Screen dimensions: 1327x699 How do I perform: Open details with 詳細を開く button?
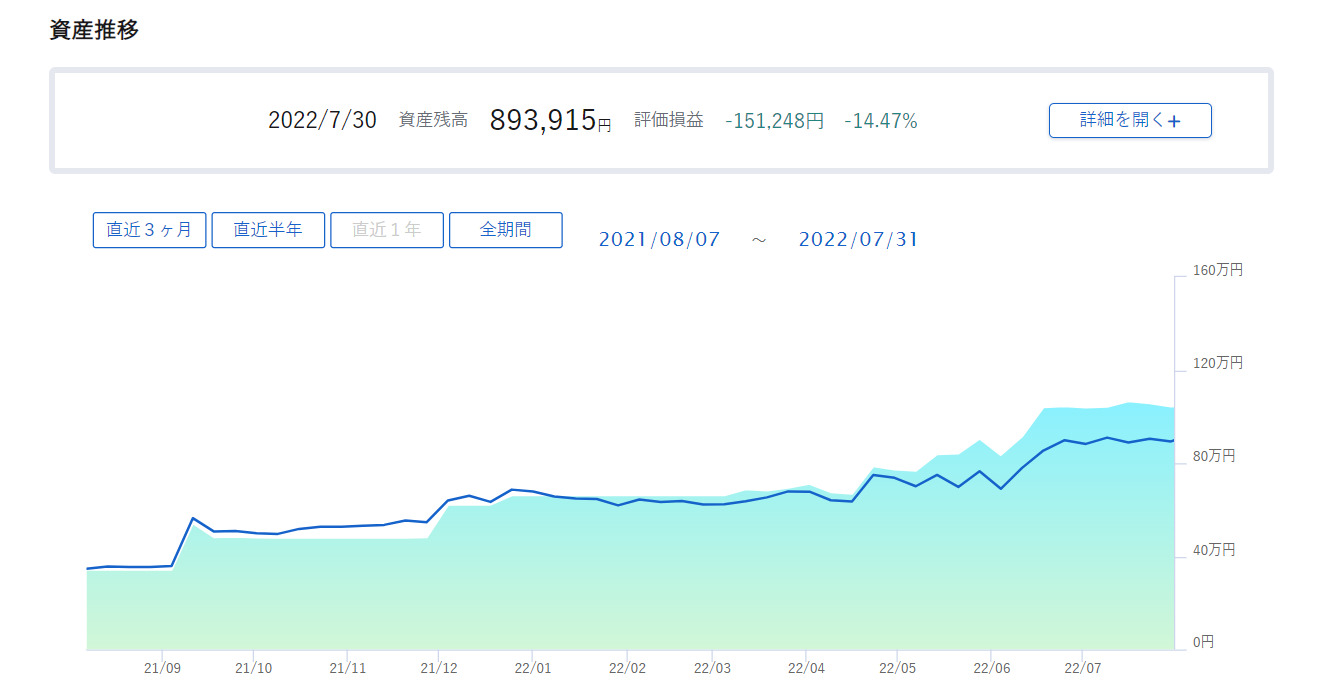click(x=1130, y=120)
